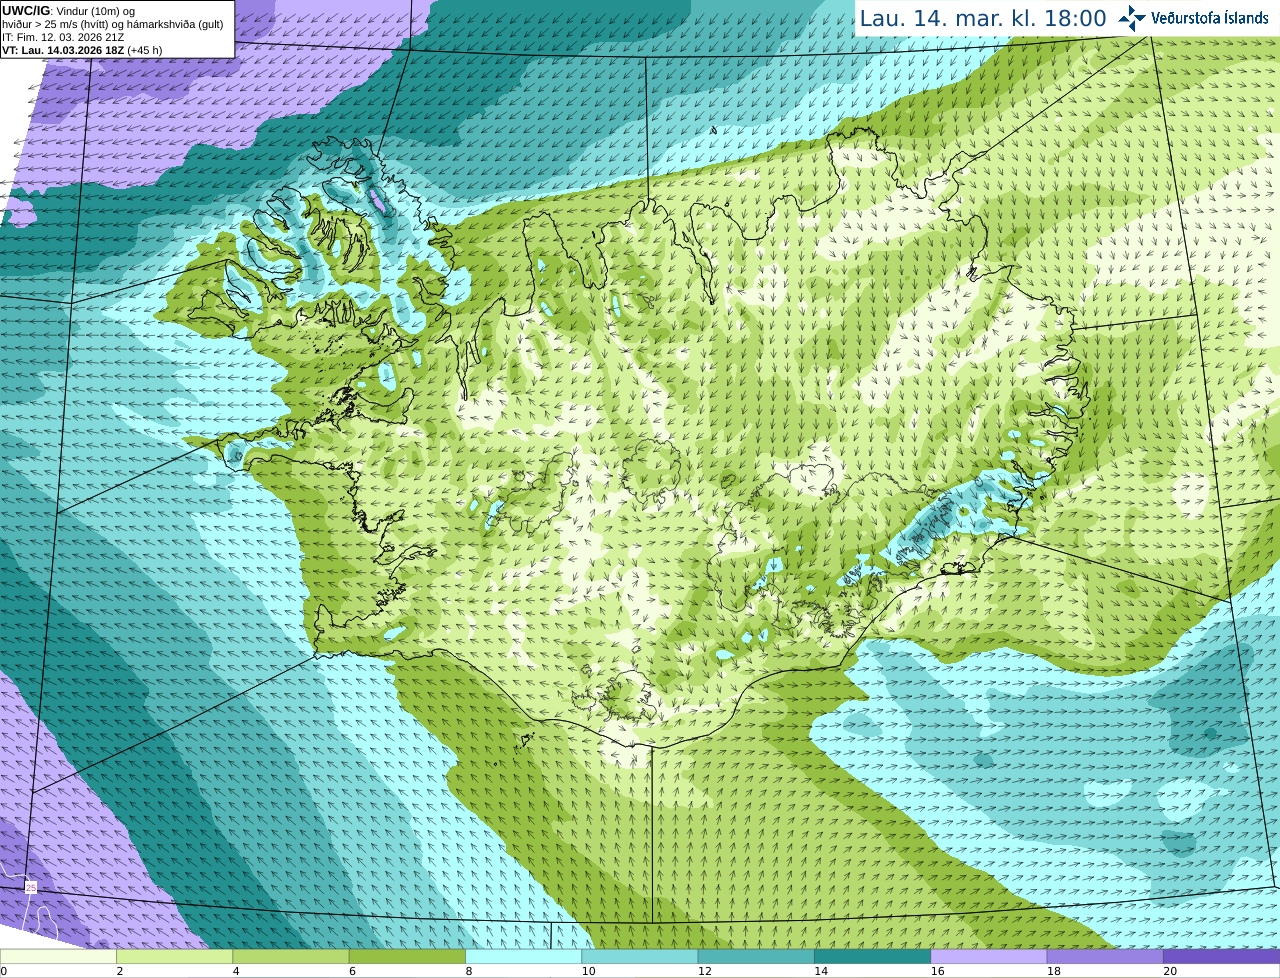Select the 10–12 m/s turquoise swatch
The width and height of the screenshot is (1280, 978).
640,956
